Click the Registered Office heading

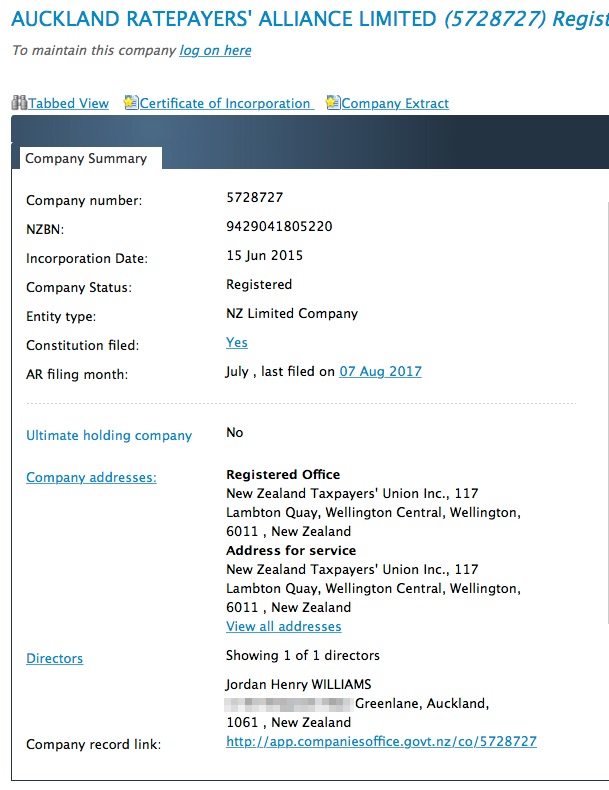click(x=283, y=475)
